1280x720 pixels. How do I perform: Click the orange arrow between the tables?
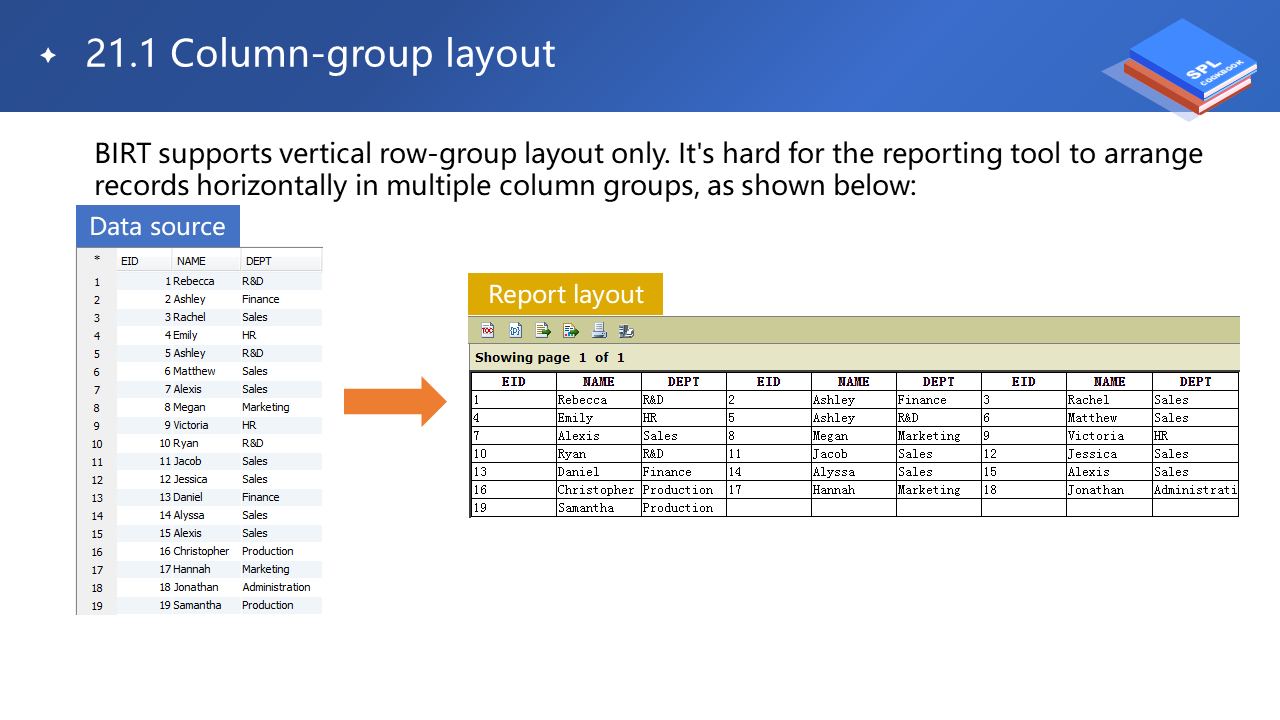tap(395, 402)
